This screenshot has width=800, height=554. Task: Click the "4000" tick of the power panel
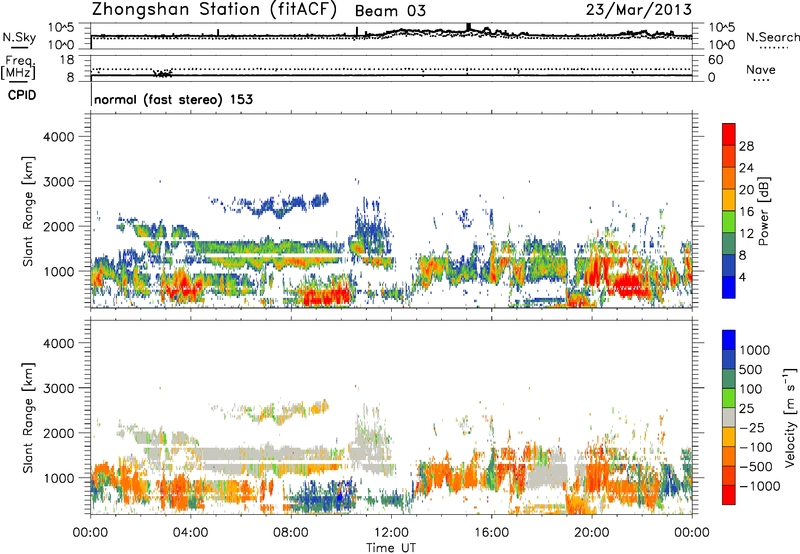(x=58, y=137)
